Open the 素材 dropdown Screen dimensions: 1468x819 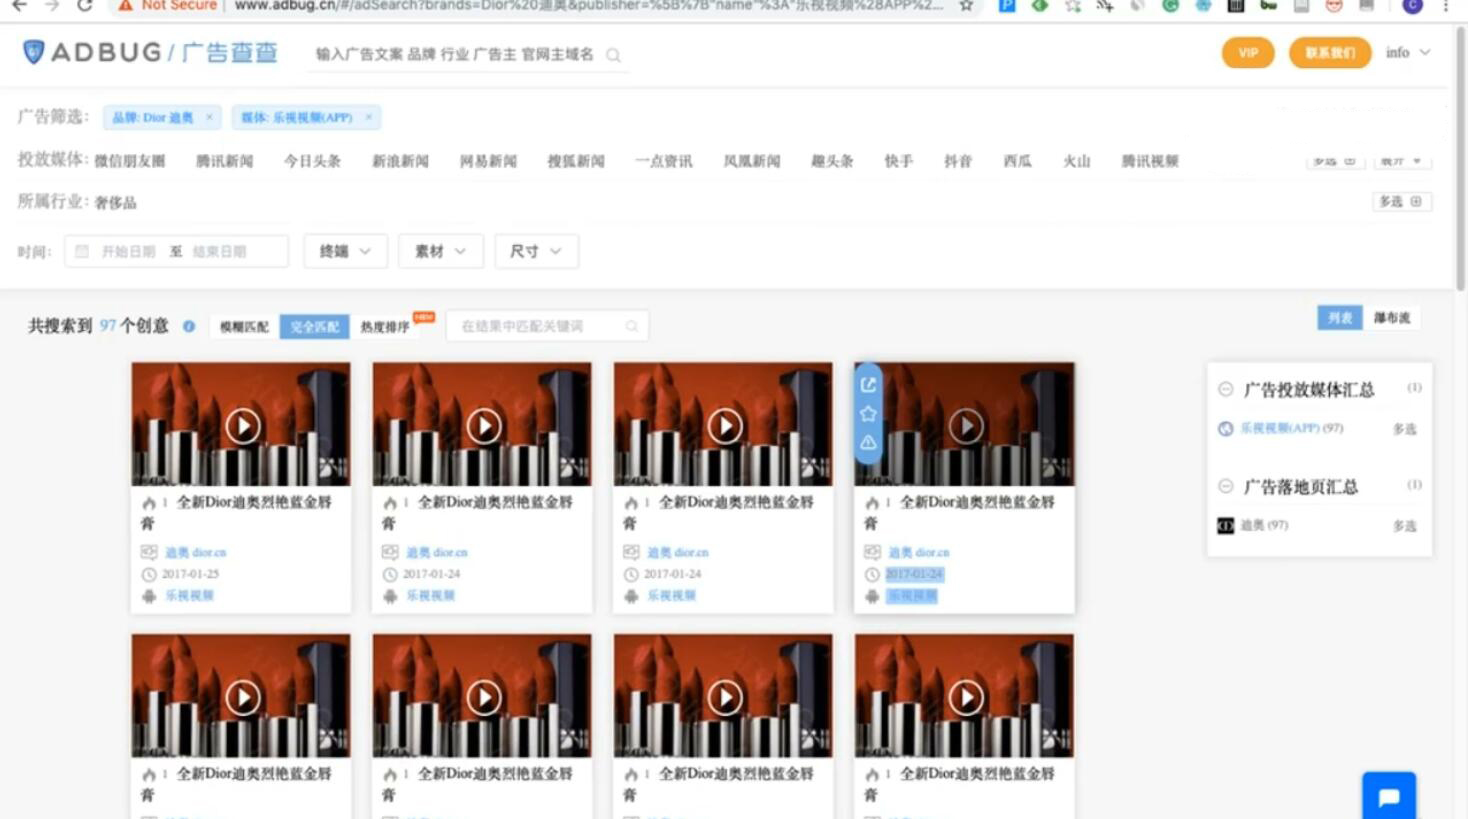coord(440,251)
